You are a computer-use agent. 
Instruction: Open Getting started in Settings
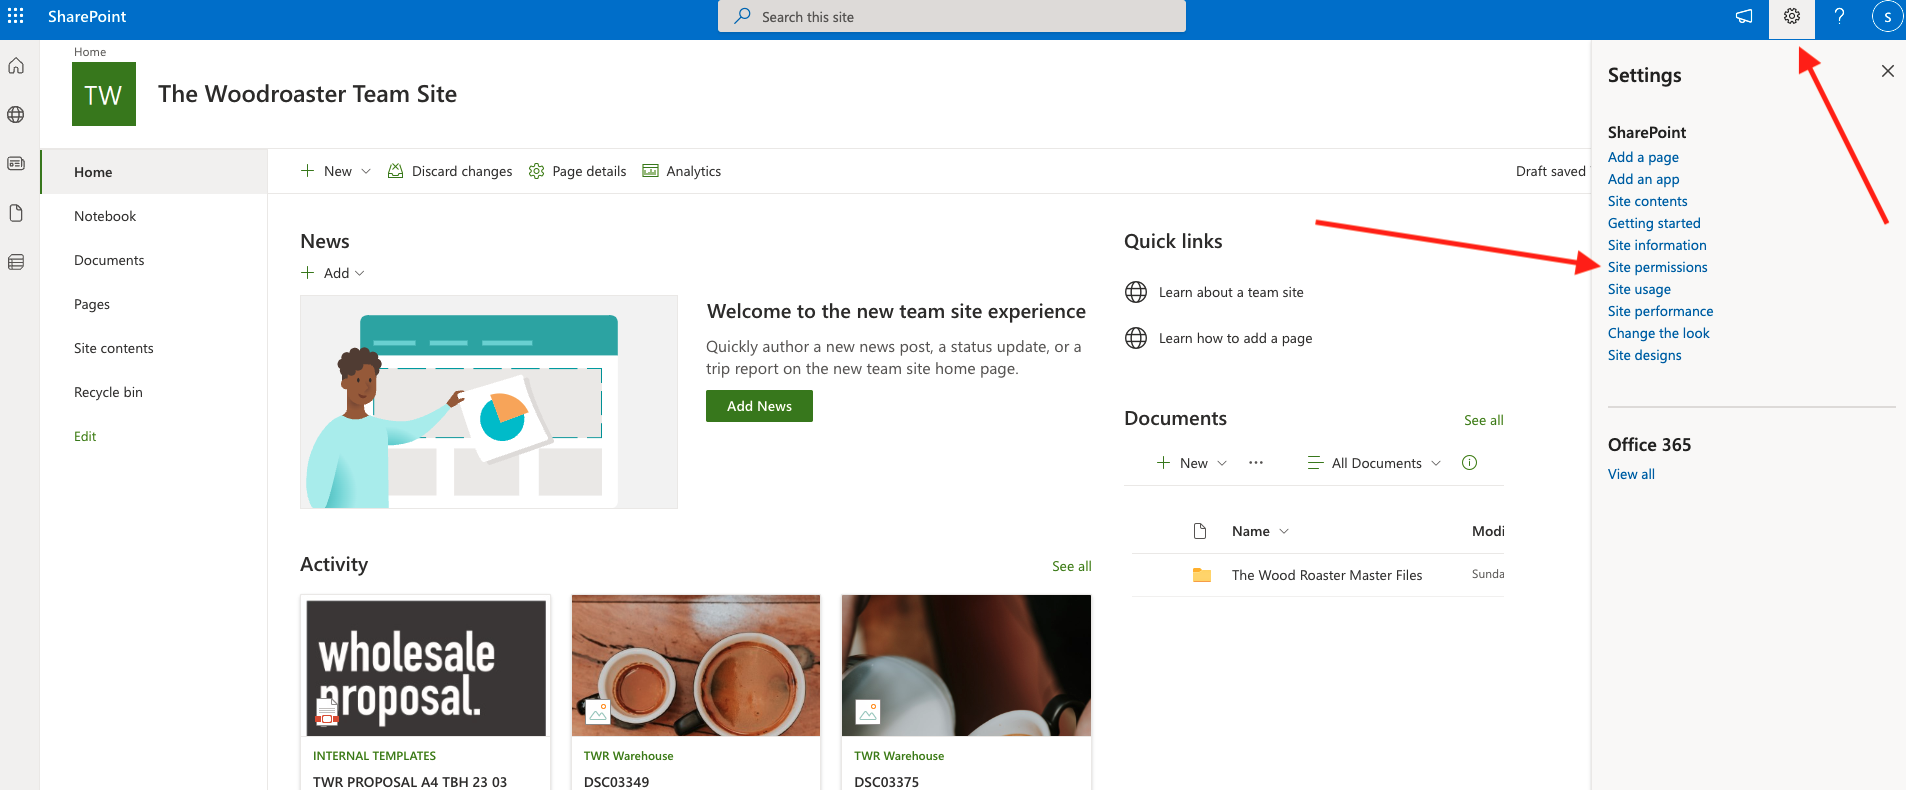tap(1654, 223)
